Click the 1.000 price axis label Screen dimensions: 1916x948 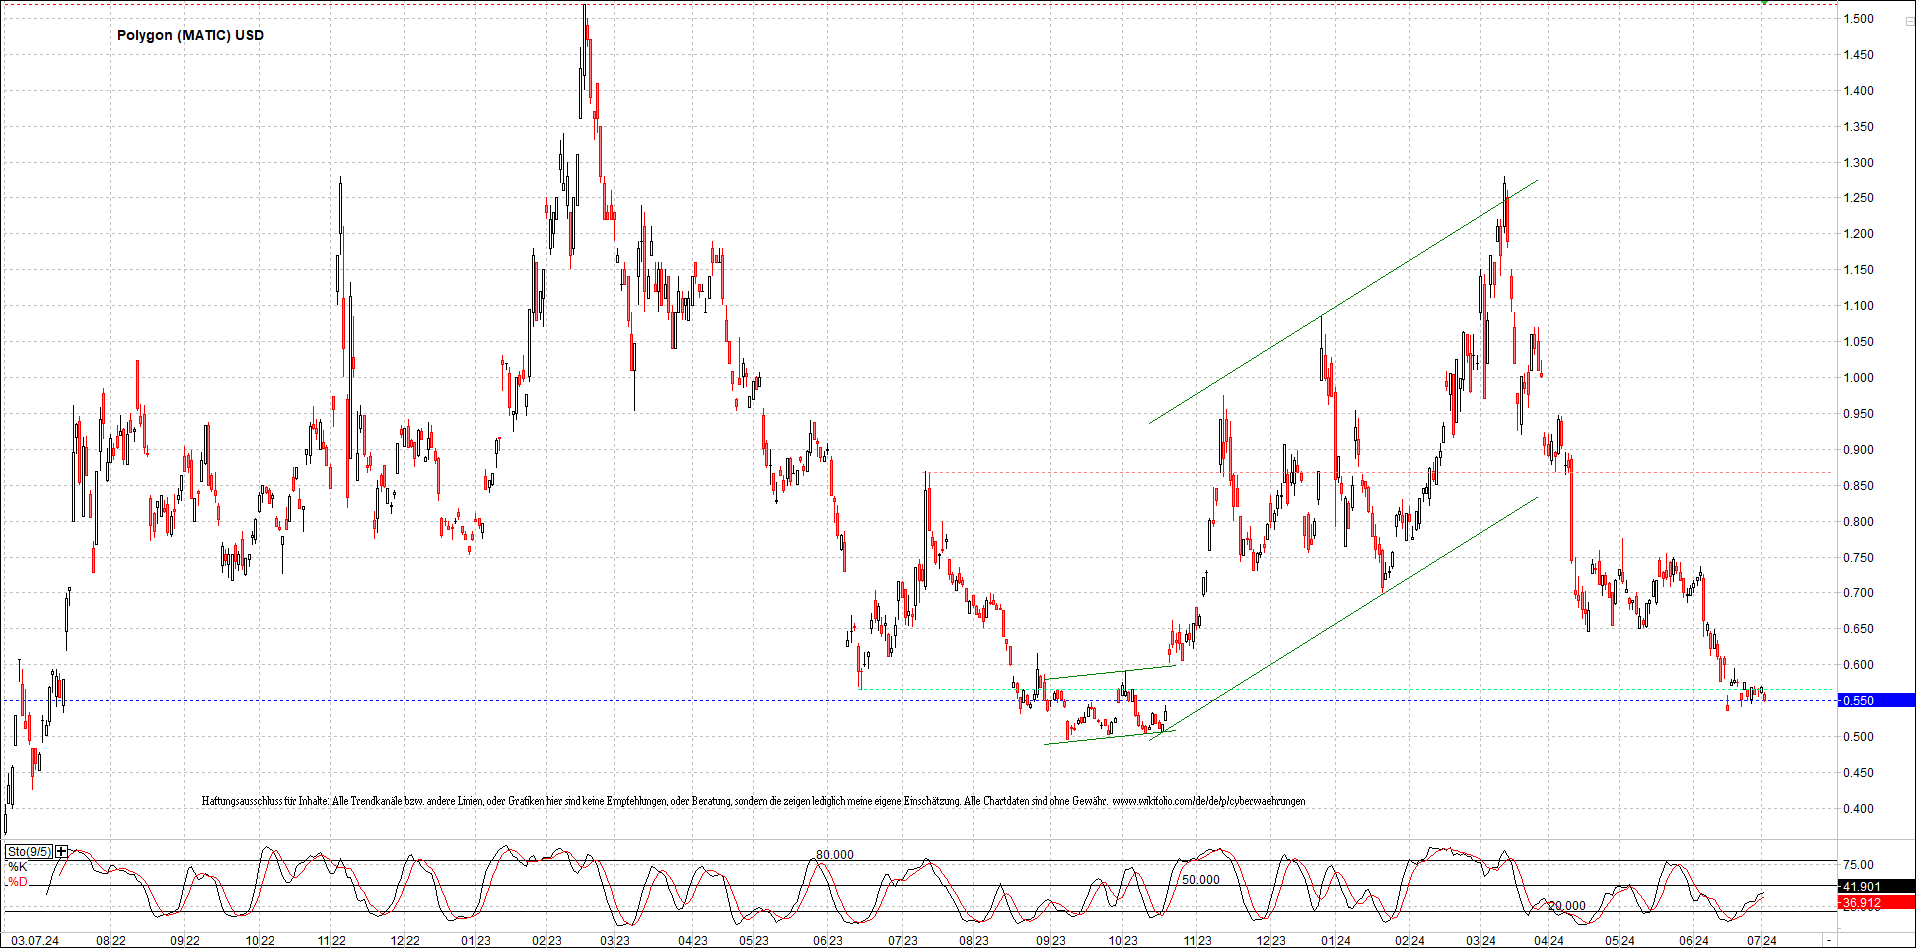click(x=1859, y=378)
